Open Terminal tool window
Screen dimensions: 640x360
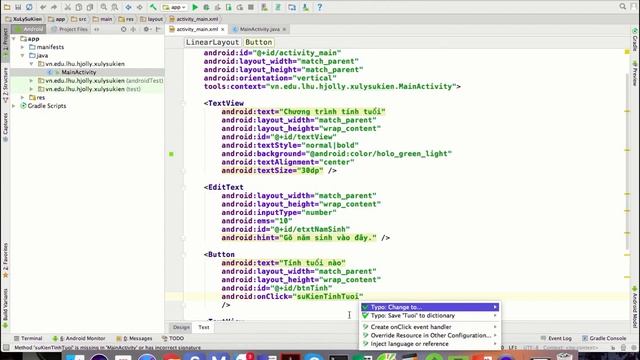[x=28, y=338]
